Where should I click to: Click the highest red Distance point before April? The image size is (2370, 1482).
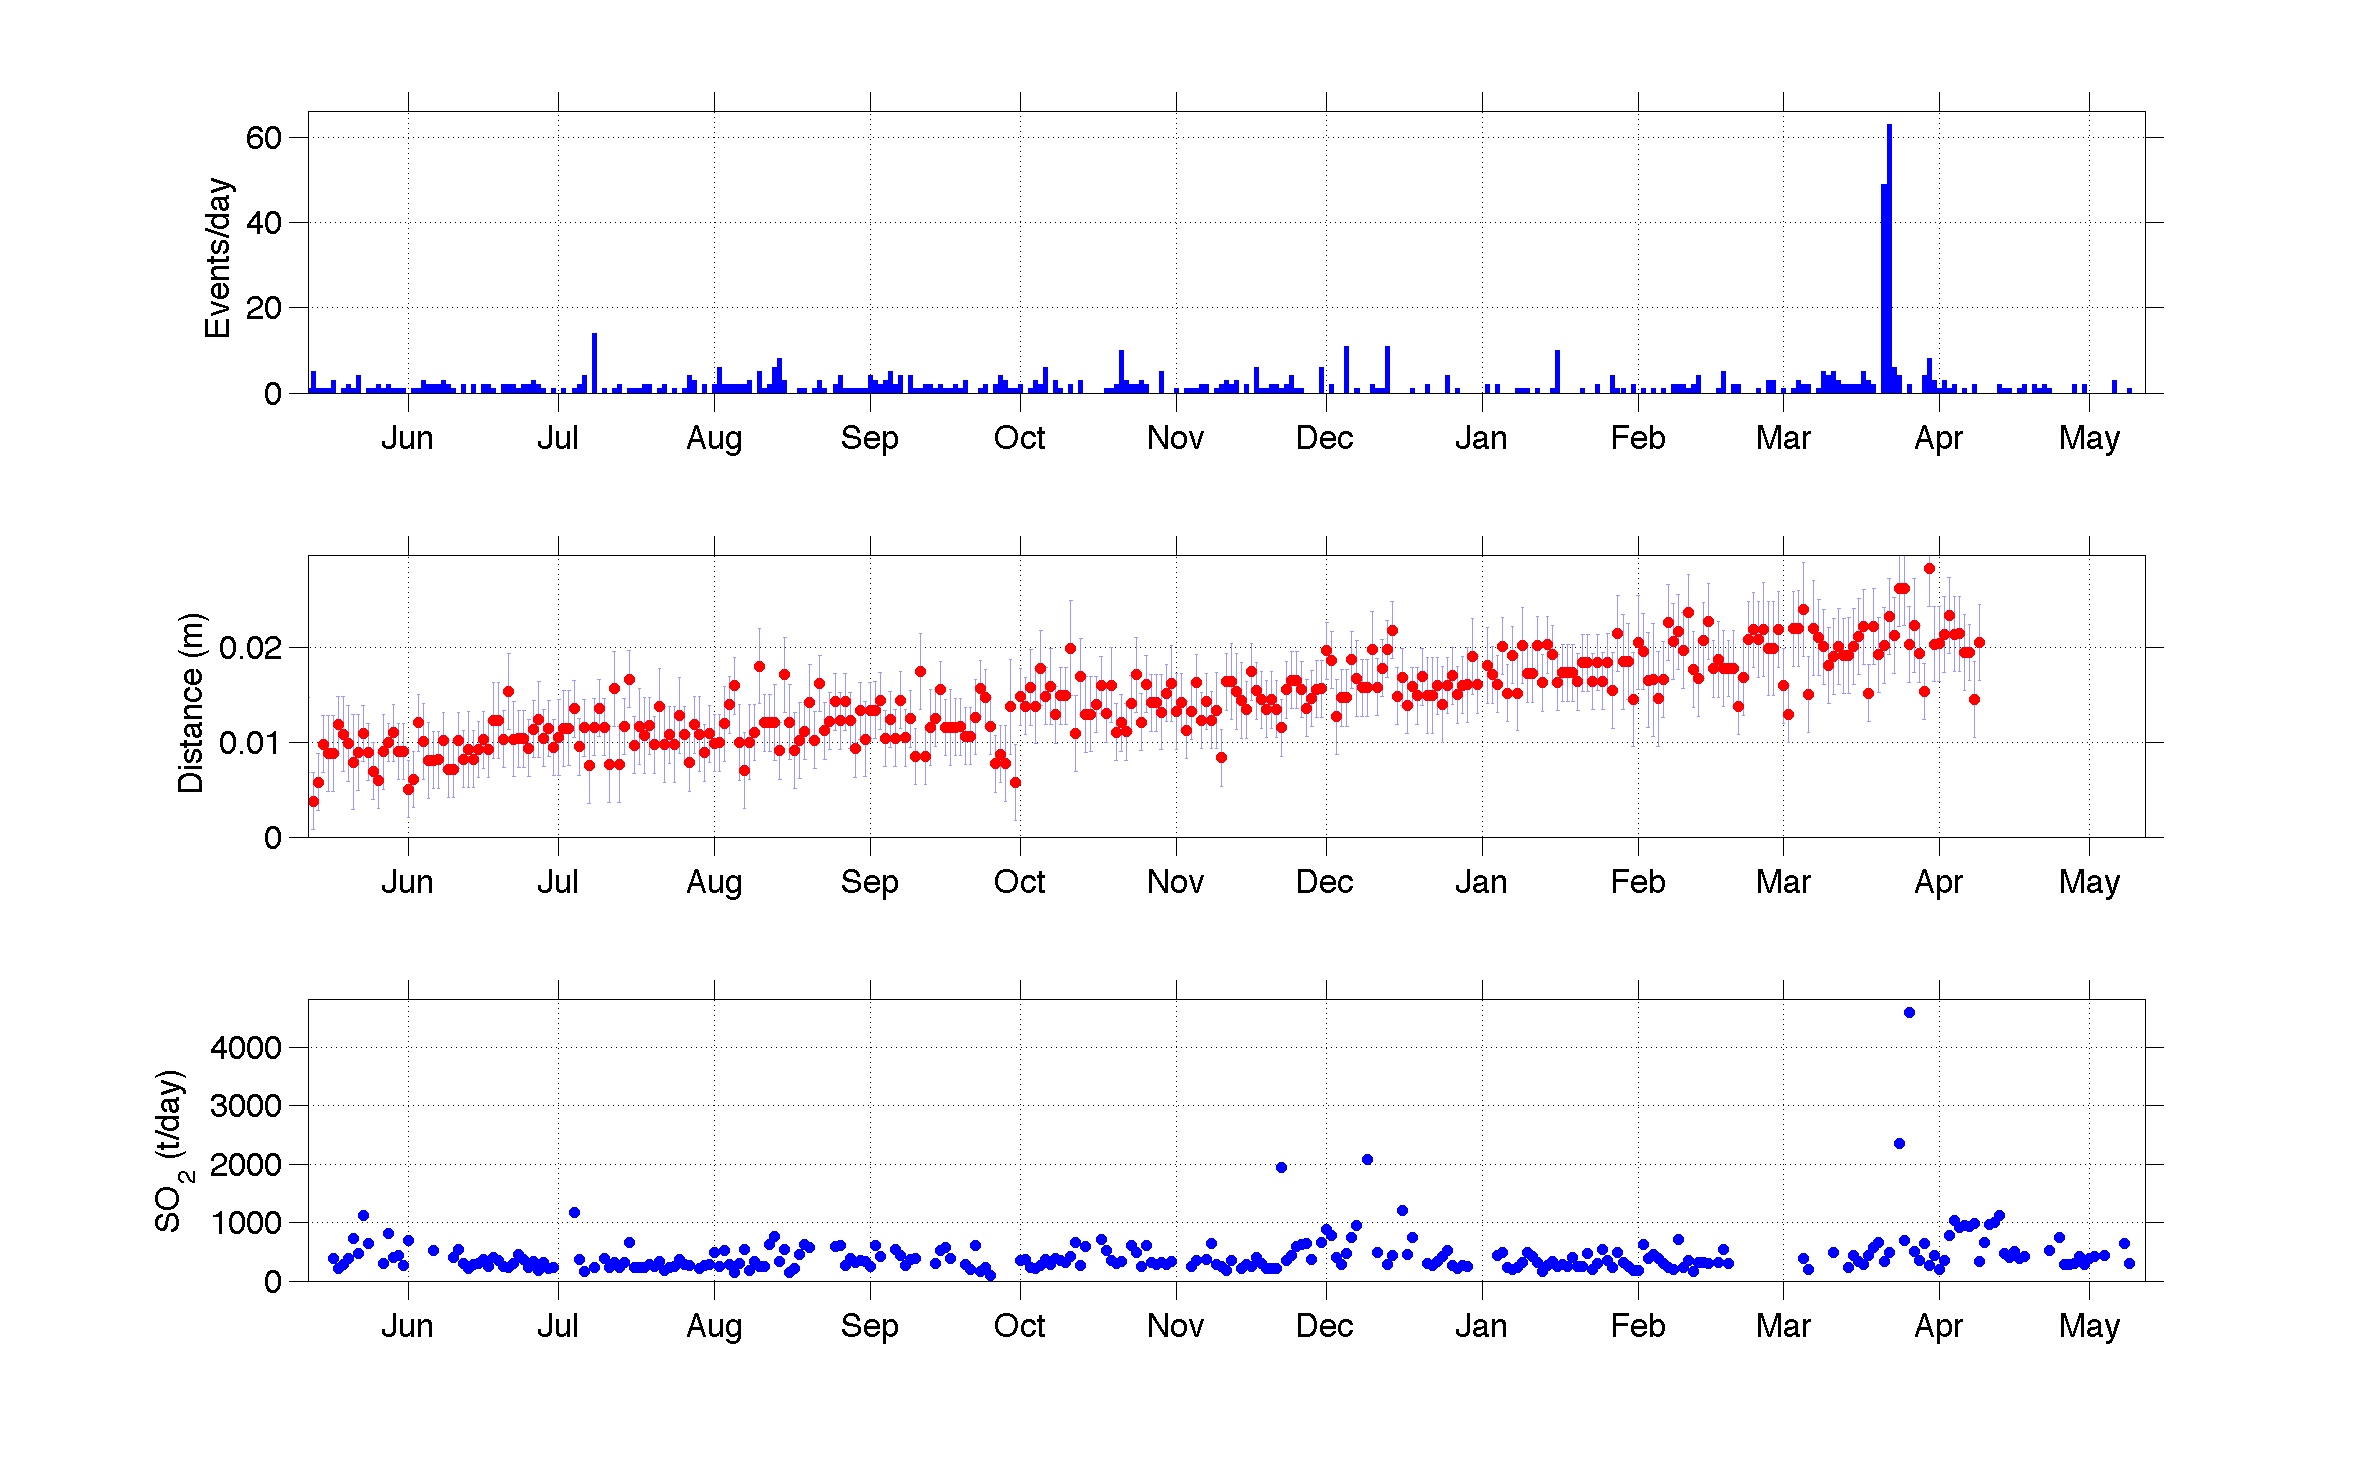point(1929,568)
